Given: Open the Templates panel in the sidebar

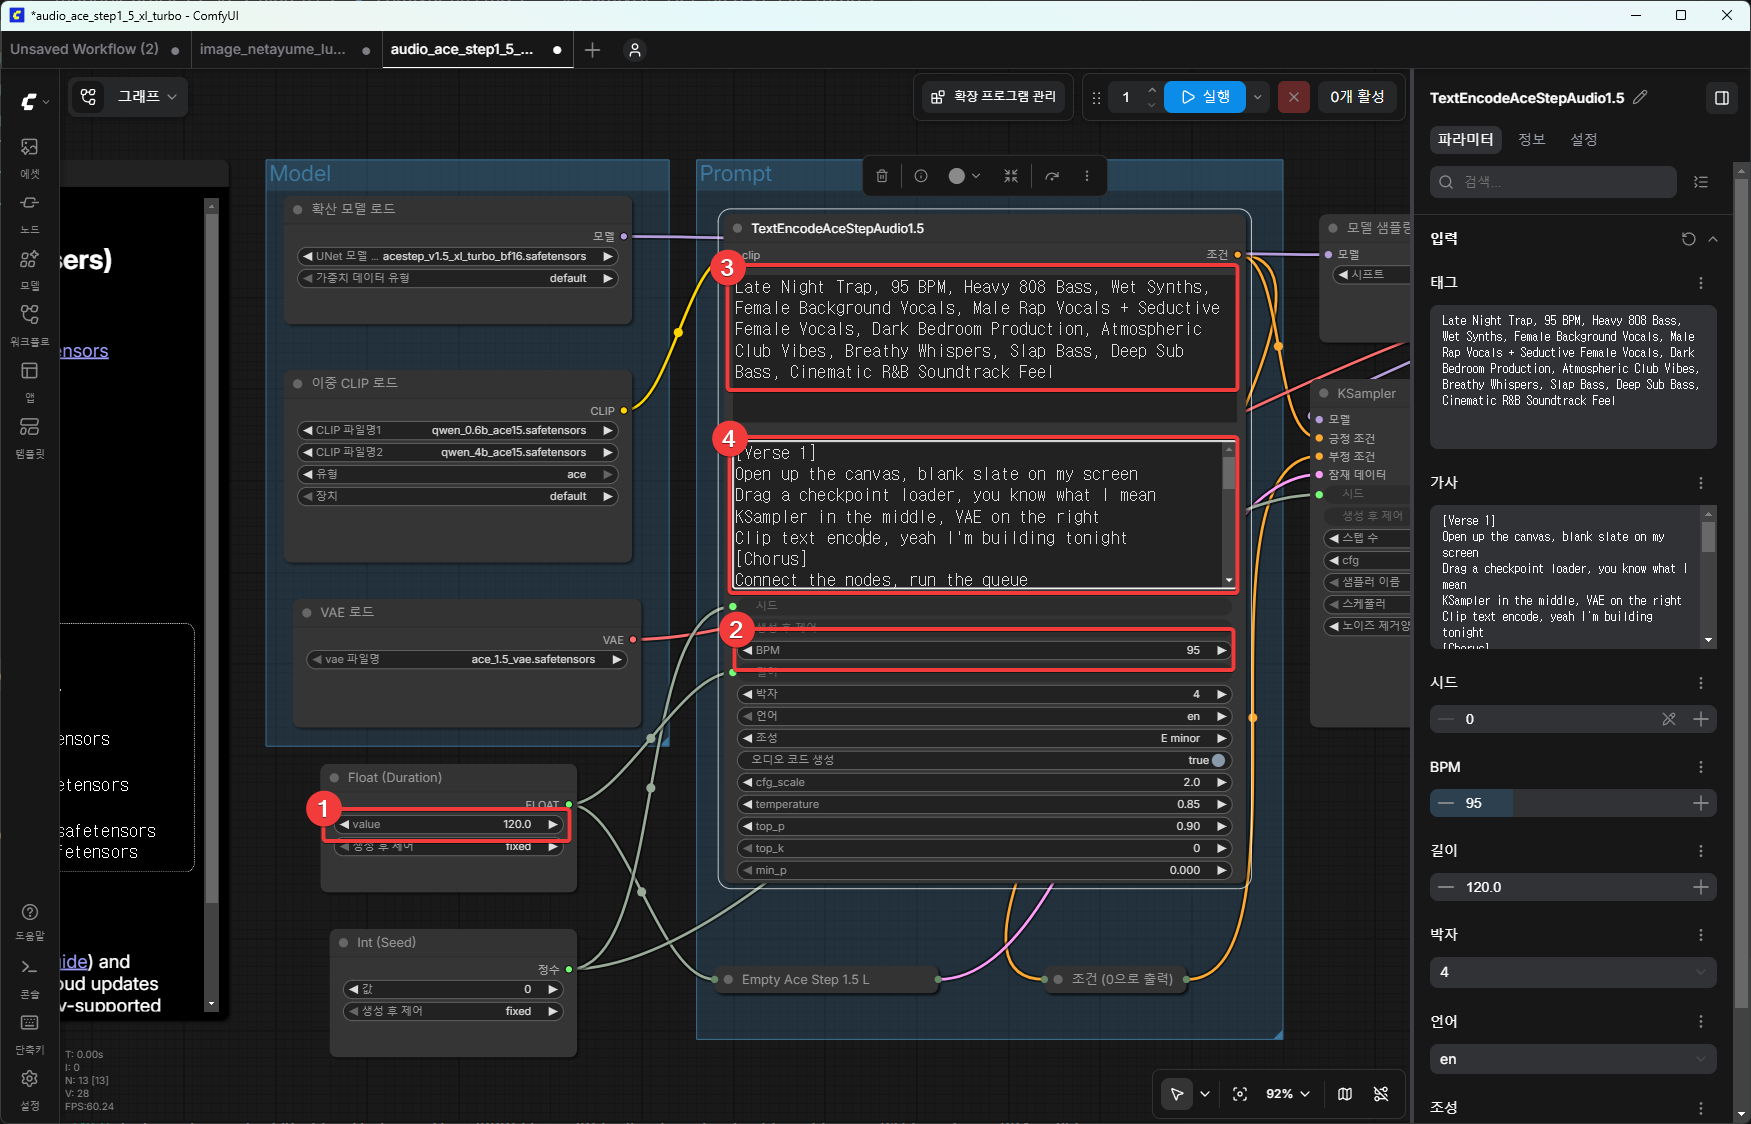Looking at the screenshot, I should click(30, 437).
